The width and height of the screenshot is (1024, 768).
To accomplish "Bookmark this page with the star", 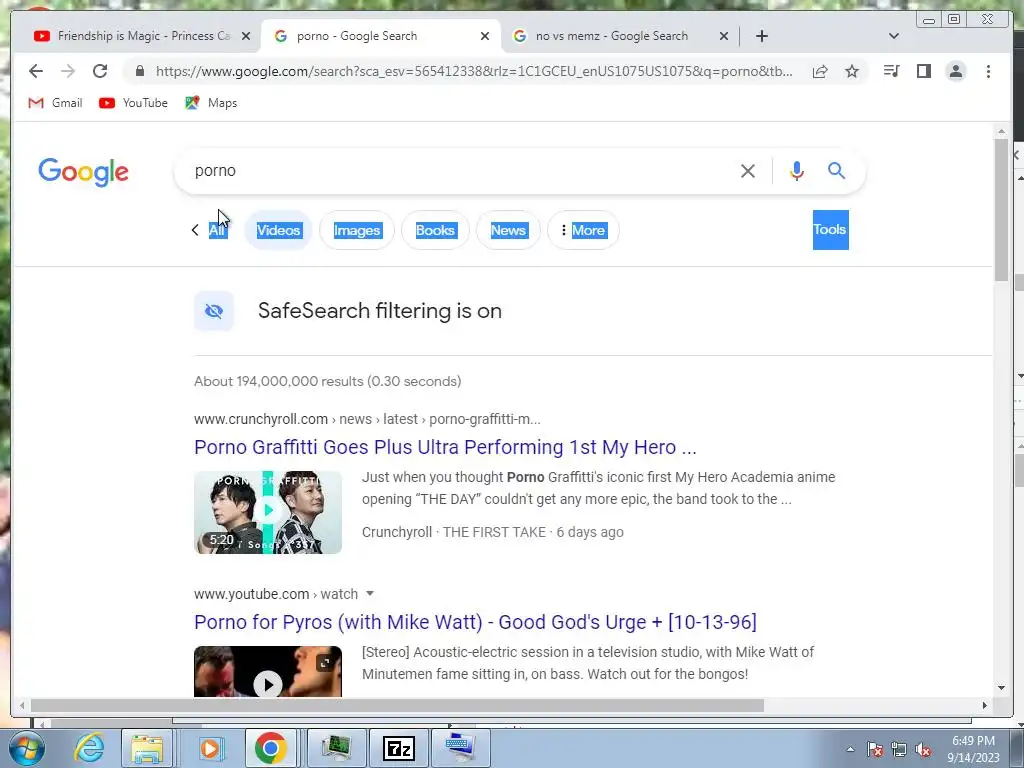I will coord(852,71).
